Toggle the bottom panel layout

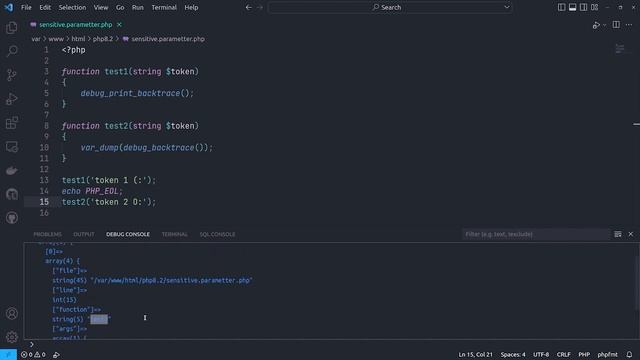(x=573, y=7)
